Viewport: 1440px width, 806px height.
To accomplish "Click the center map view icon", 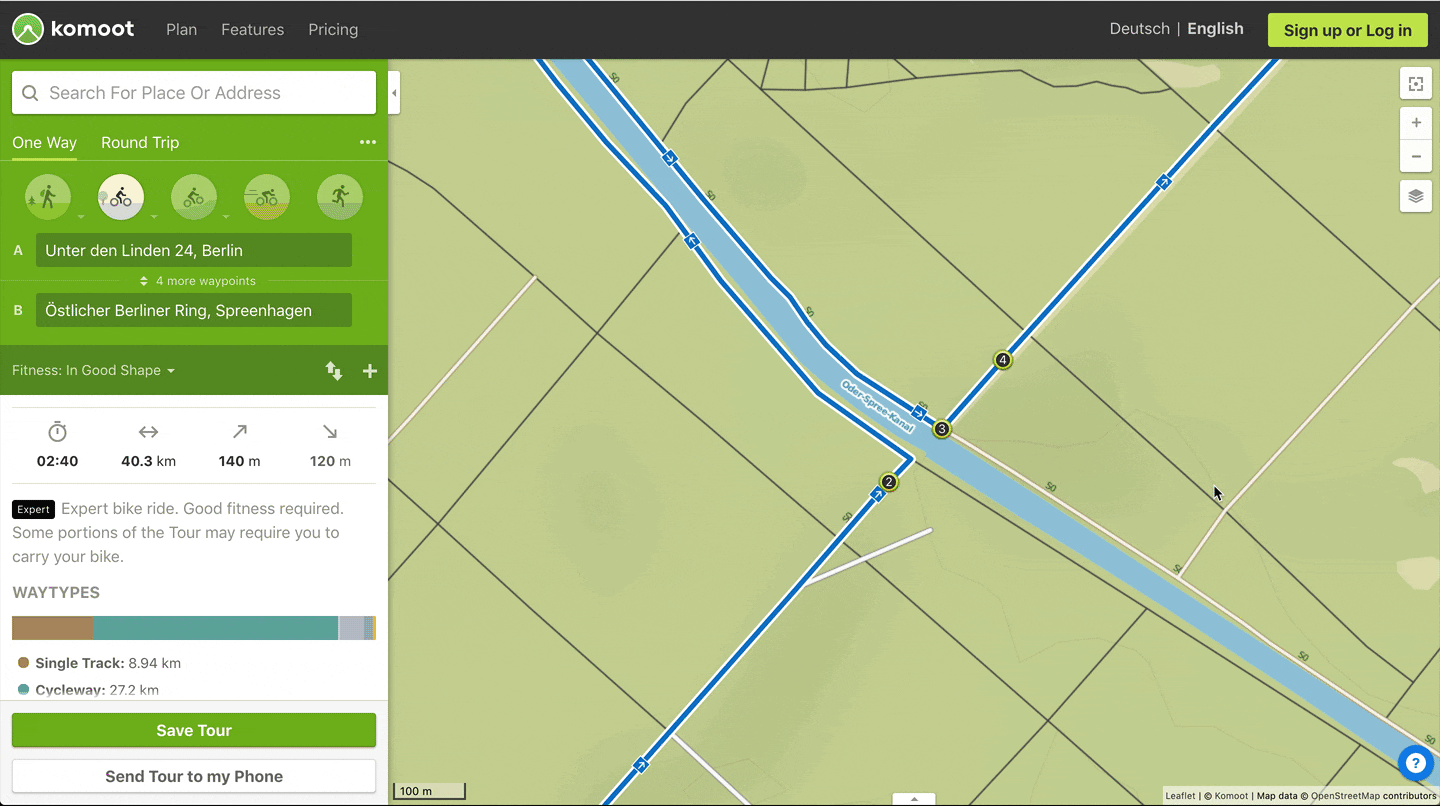I will pyautogui.click(x=1415, y=84).
